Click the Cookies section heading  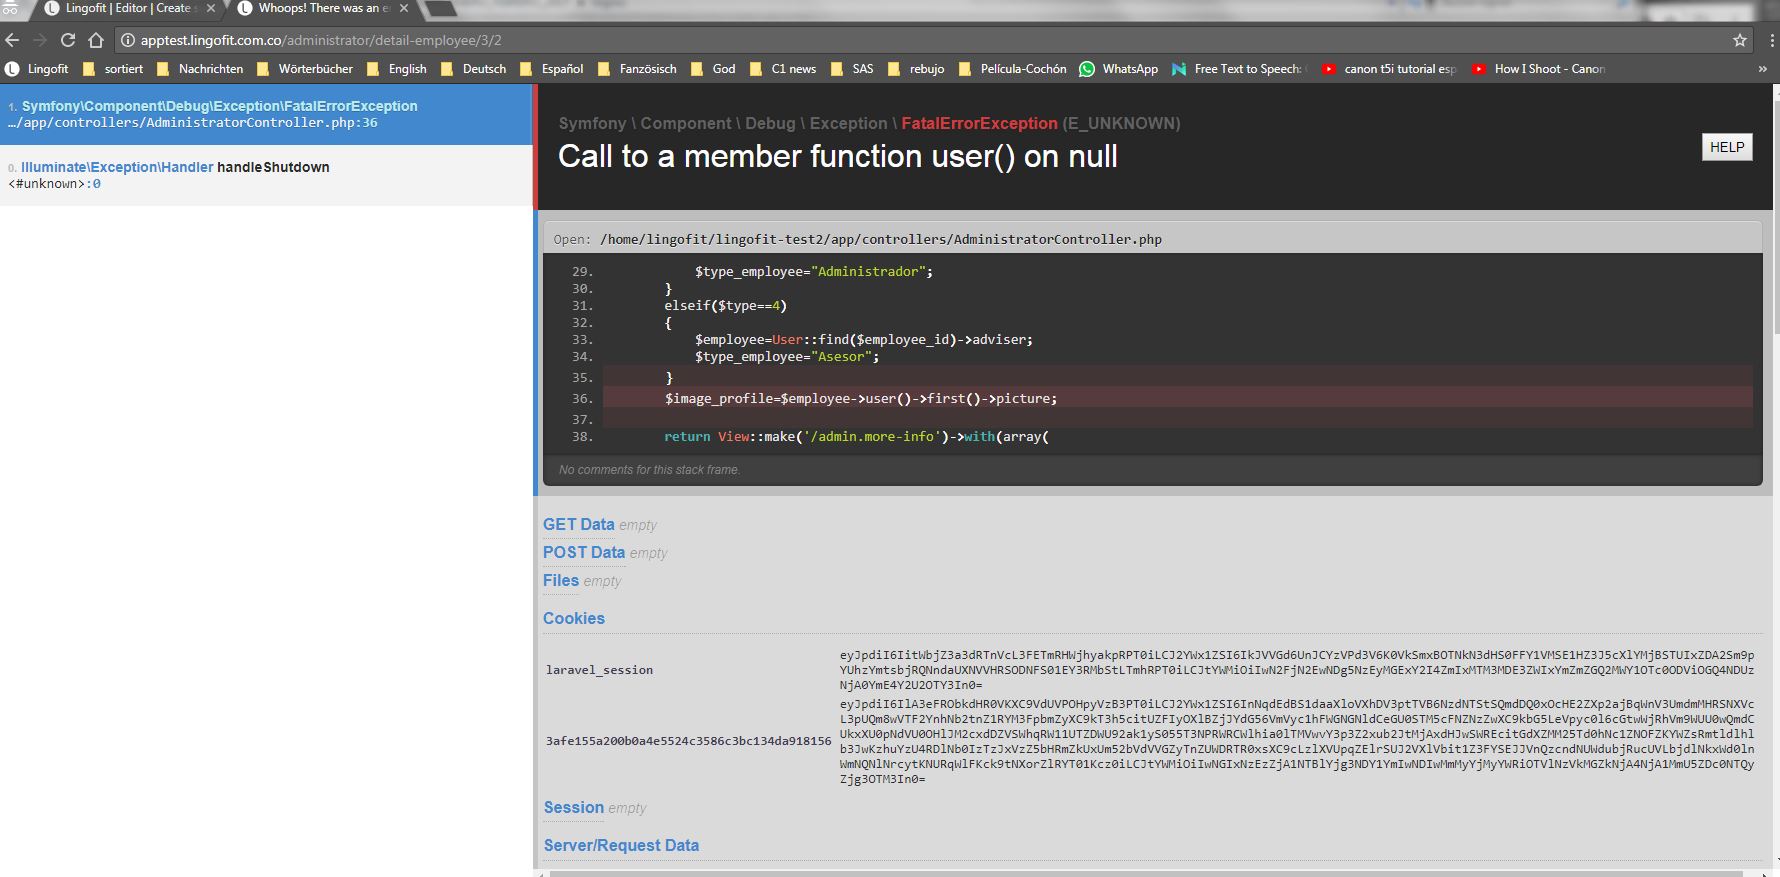point(574,618)
